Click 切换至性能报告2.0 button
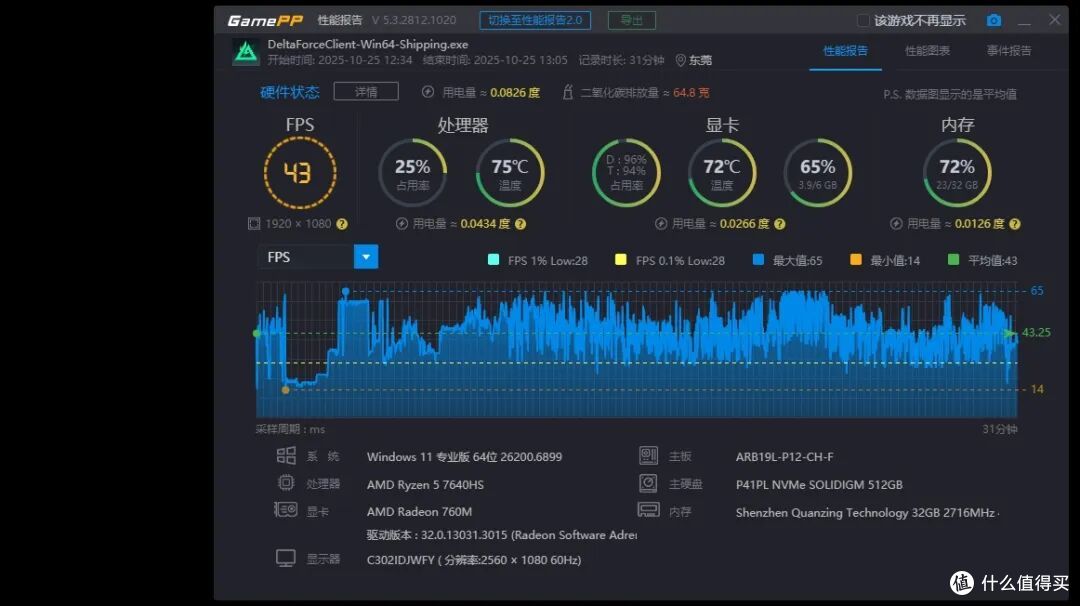 535,20
